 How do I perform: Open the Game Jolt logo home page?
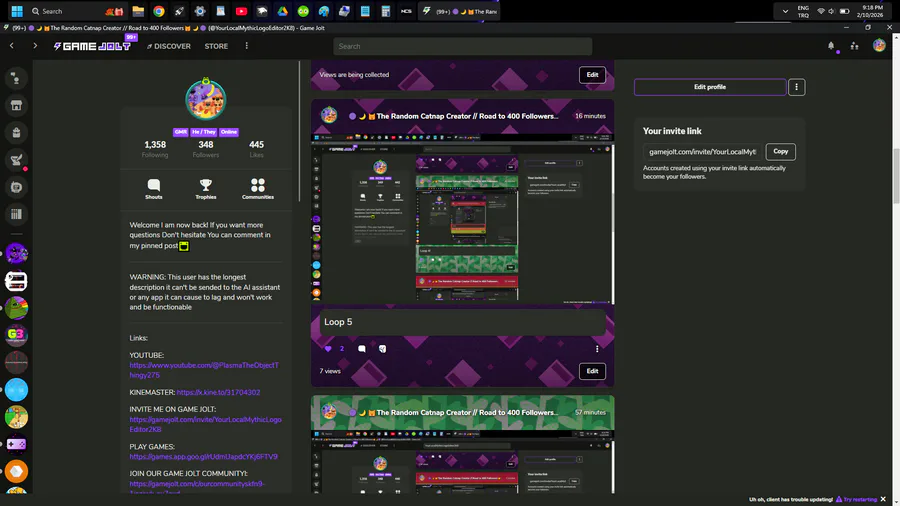[92, 46]
